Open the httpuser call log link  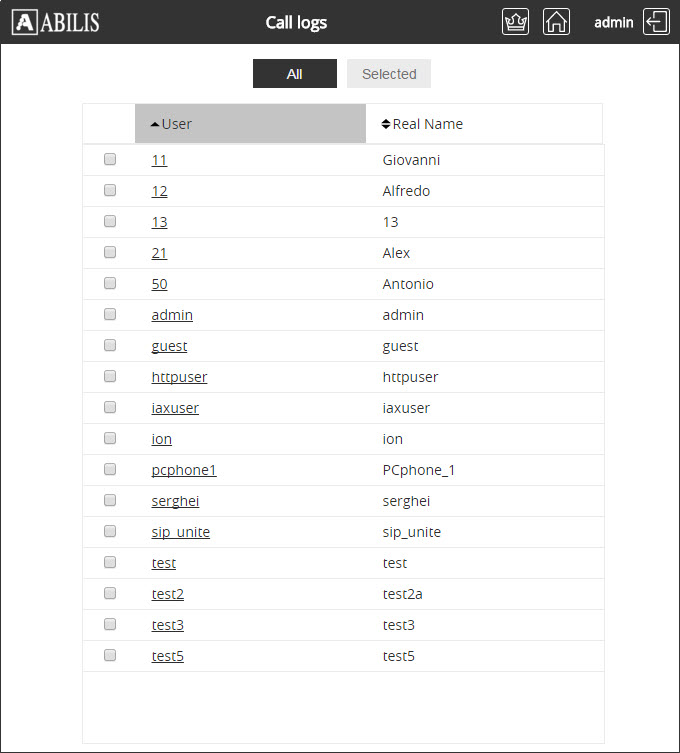click(179, 377)
